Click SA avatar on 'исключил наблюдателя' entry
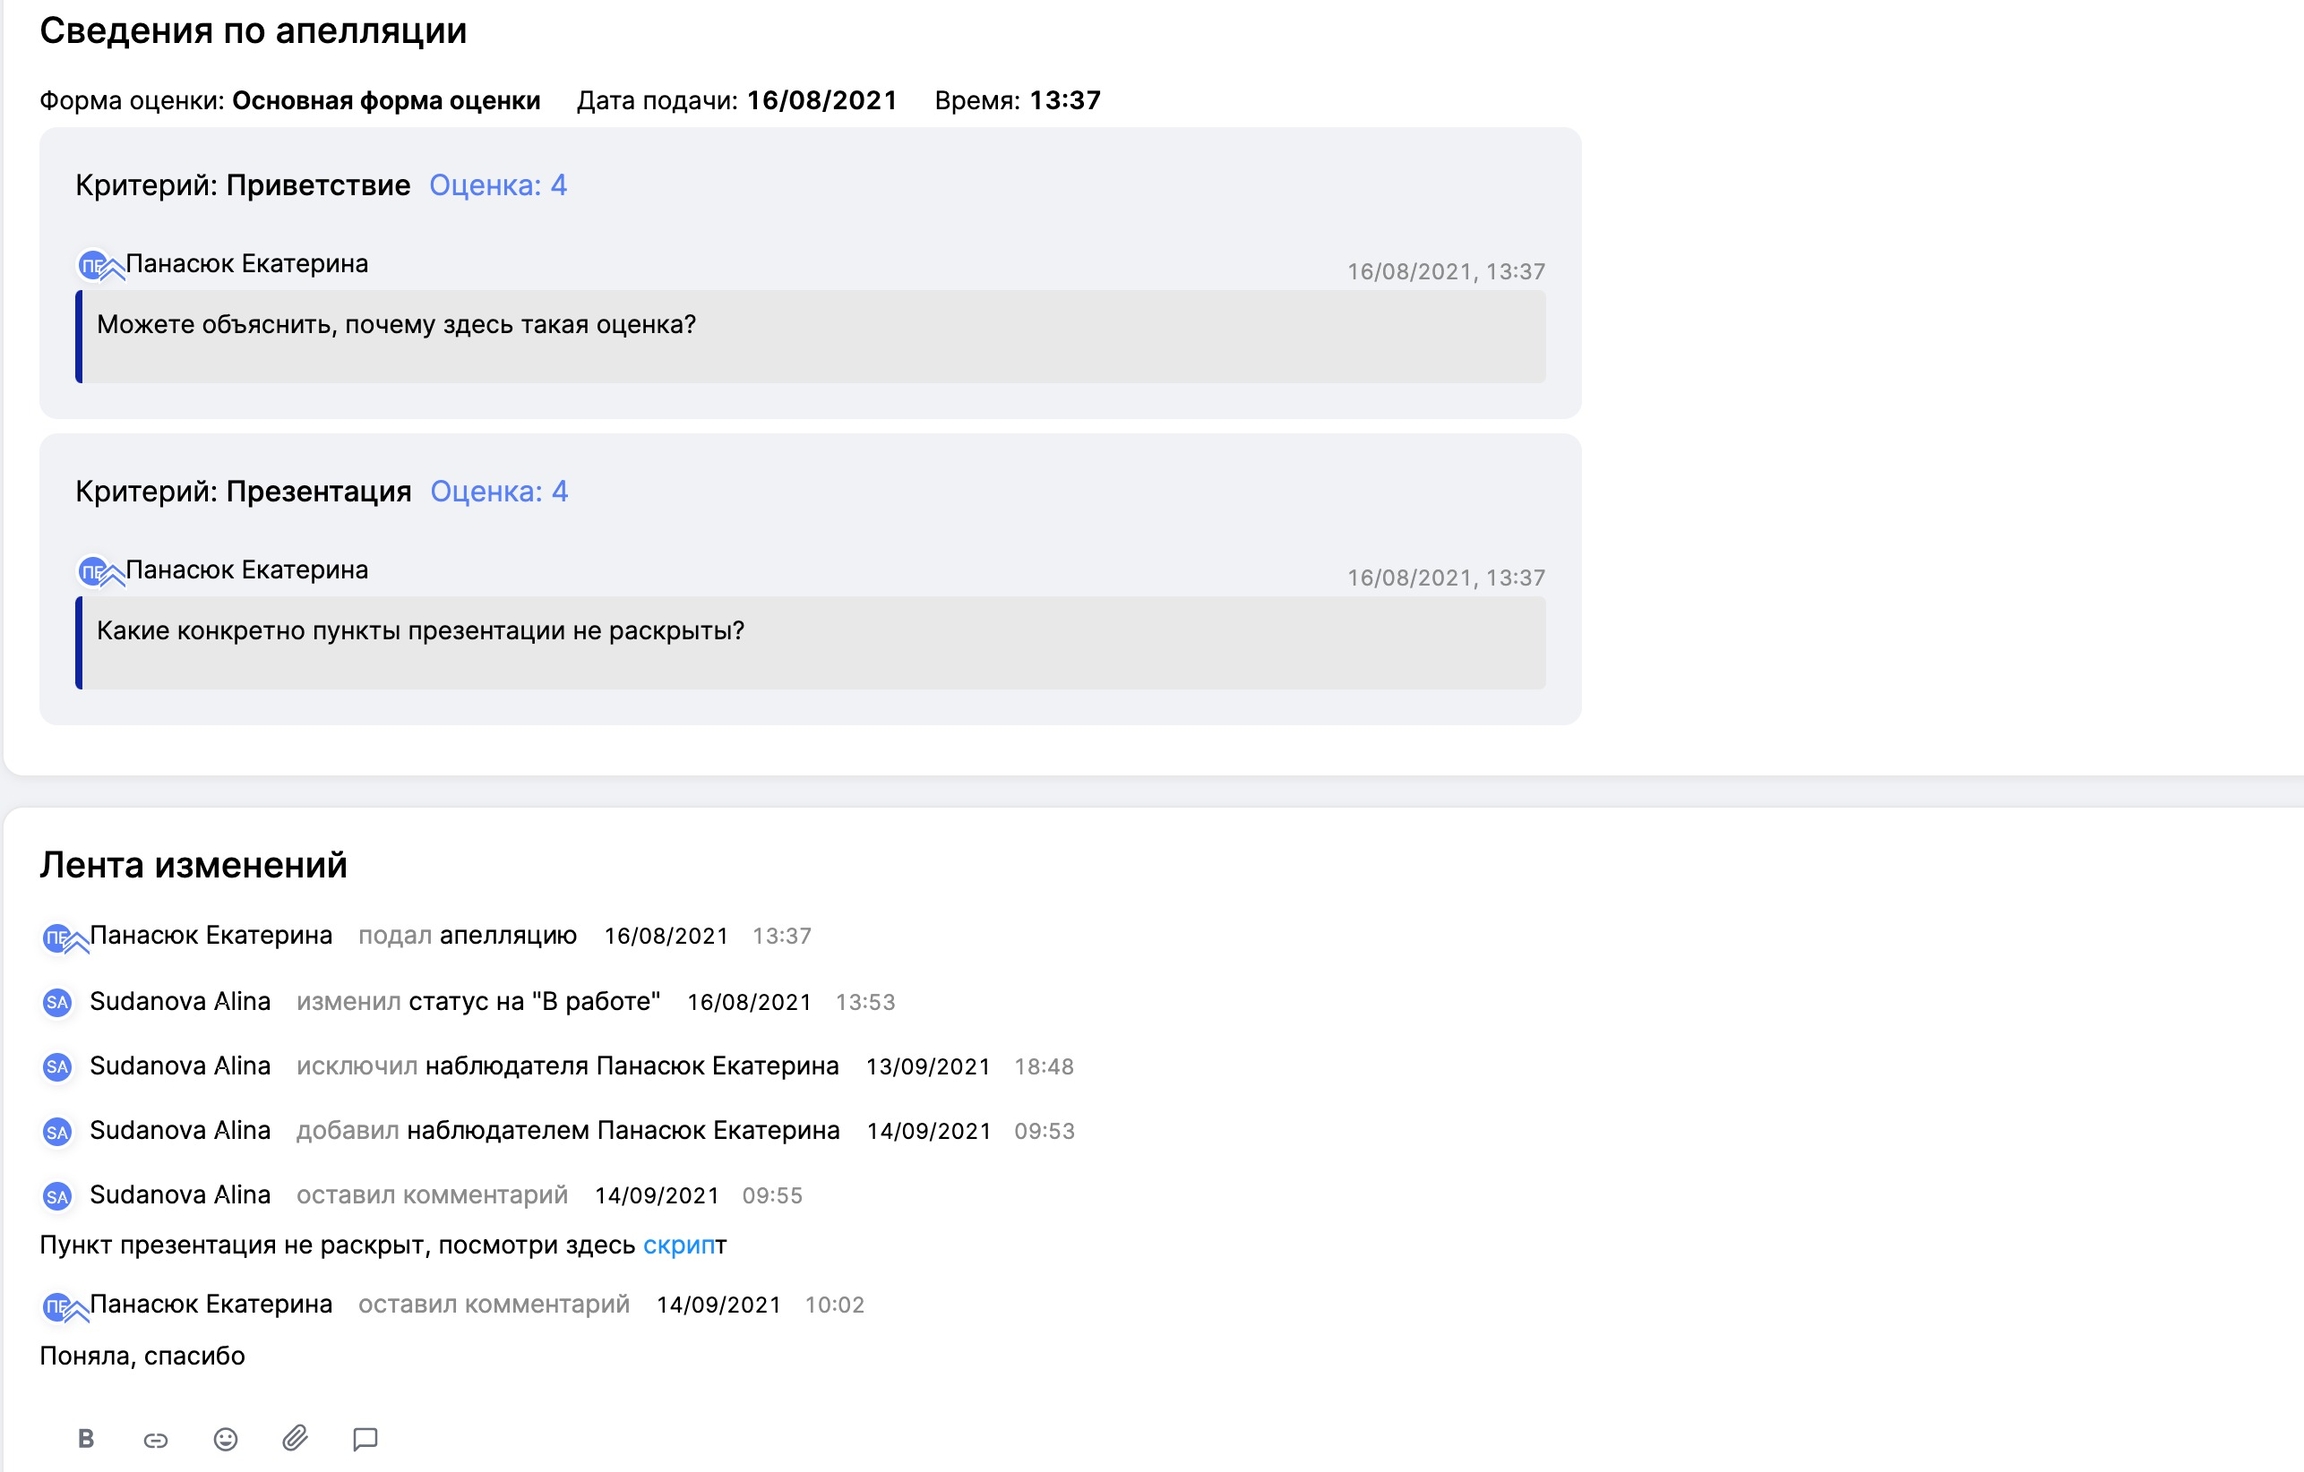Viewport: 2304px width, 1472px height. (57, 1067)
